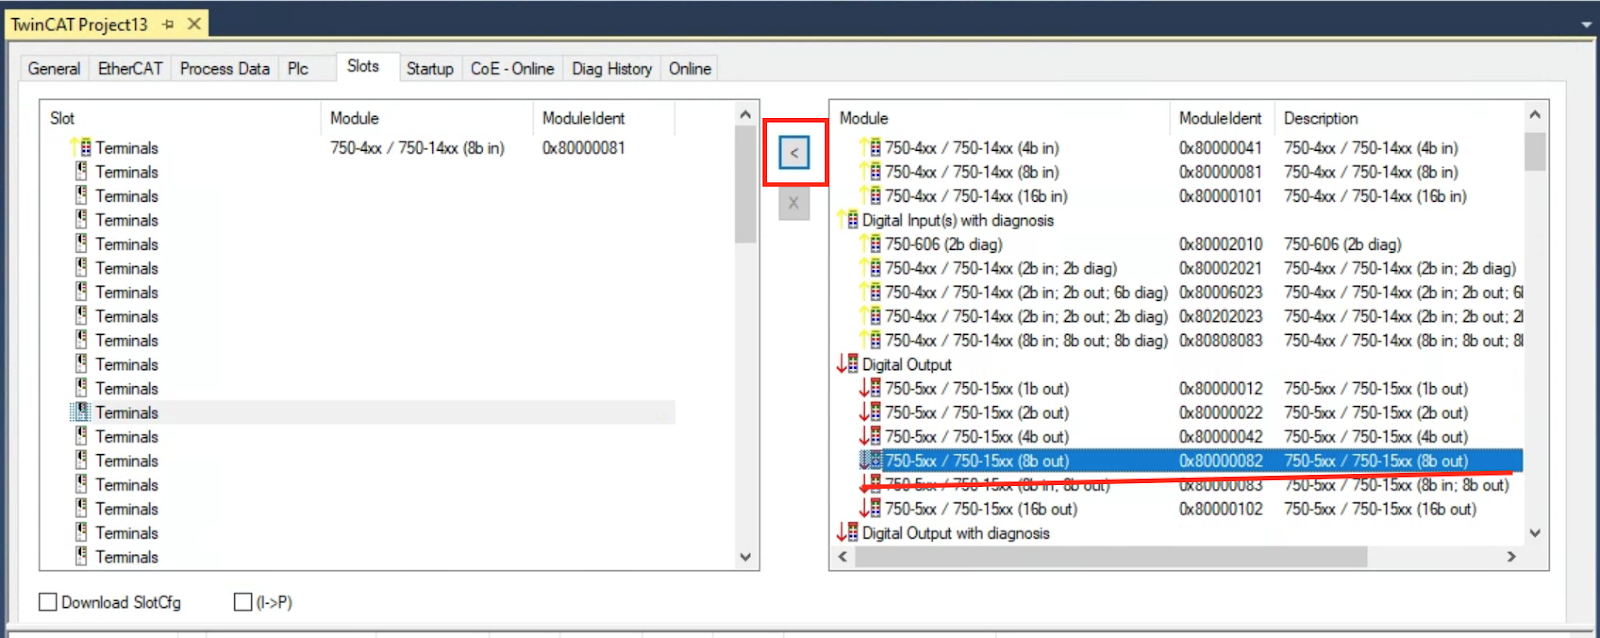Image resolution: width=1600 pixels, height=638 pixels.
Task: Click description text 750-5xx / 750-15xx (8b in; 8b out)
Action: pos(1396,485)
